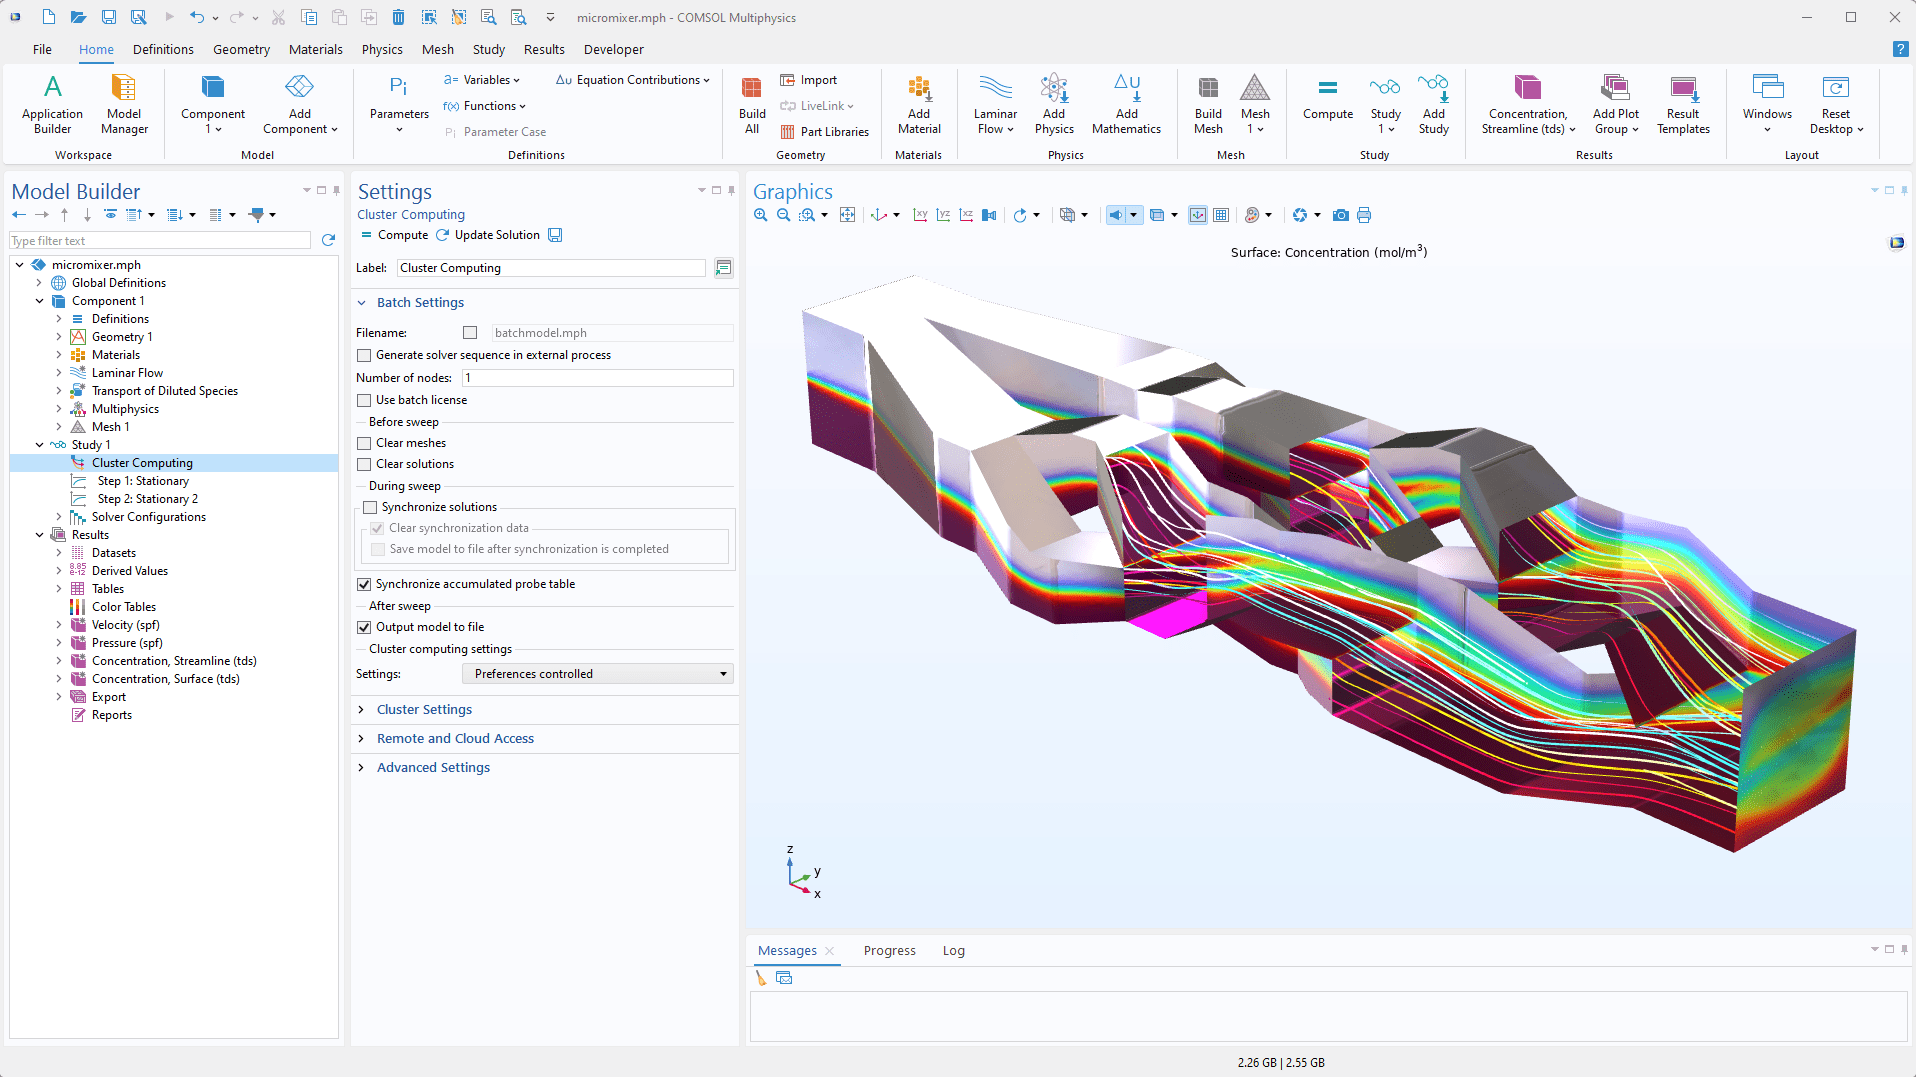Open Part Libraries
The width and height of the screenshot is (1916, 1077).
824,132
